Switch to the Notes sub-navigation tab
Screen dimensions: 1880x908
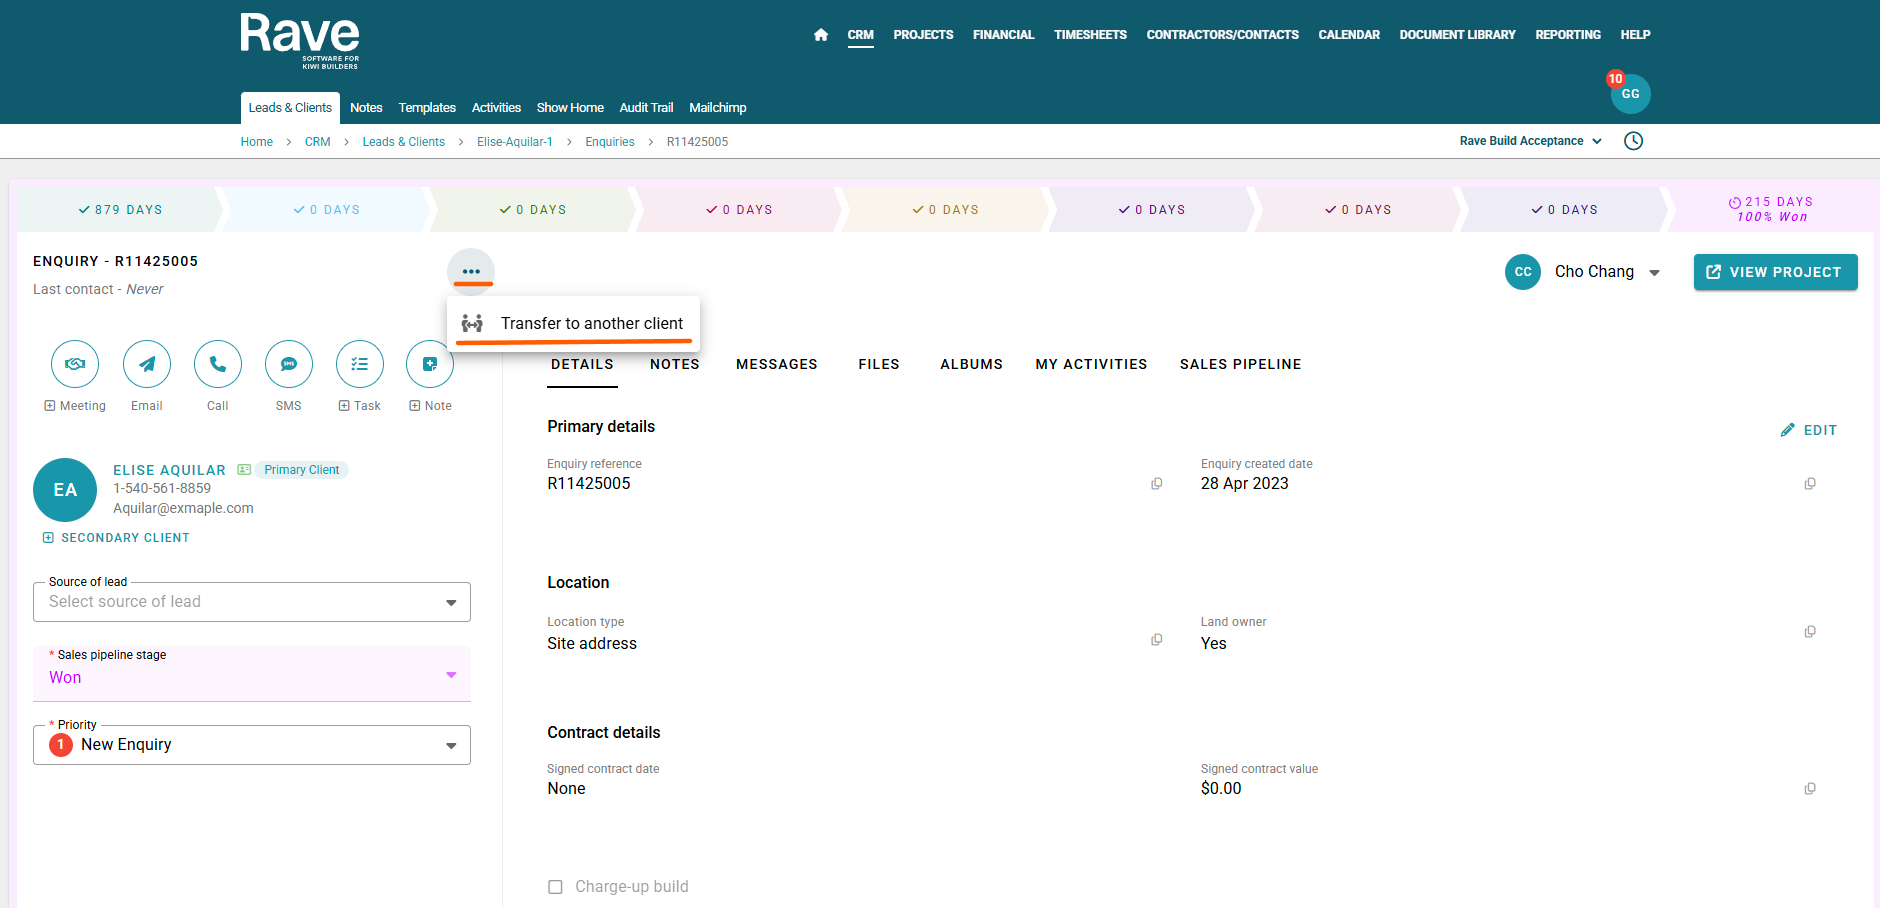pyautogui.click(x=366, y=108)
